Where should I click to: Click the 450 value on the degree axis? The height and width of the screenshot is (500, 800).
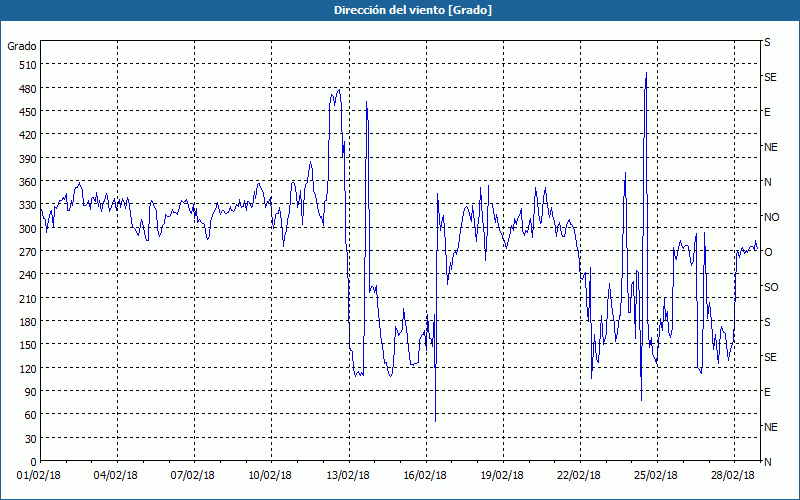pos(28,112)
